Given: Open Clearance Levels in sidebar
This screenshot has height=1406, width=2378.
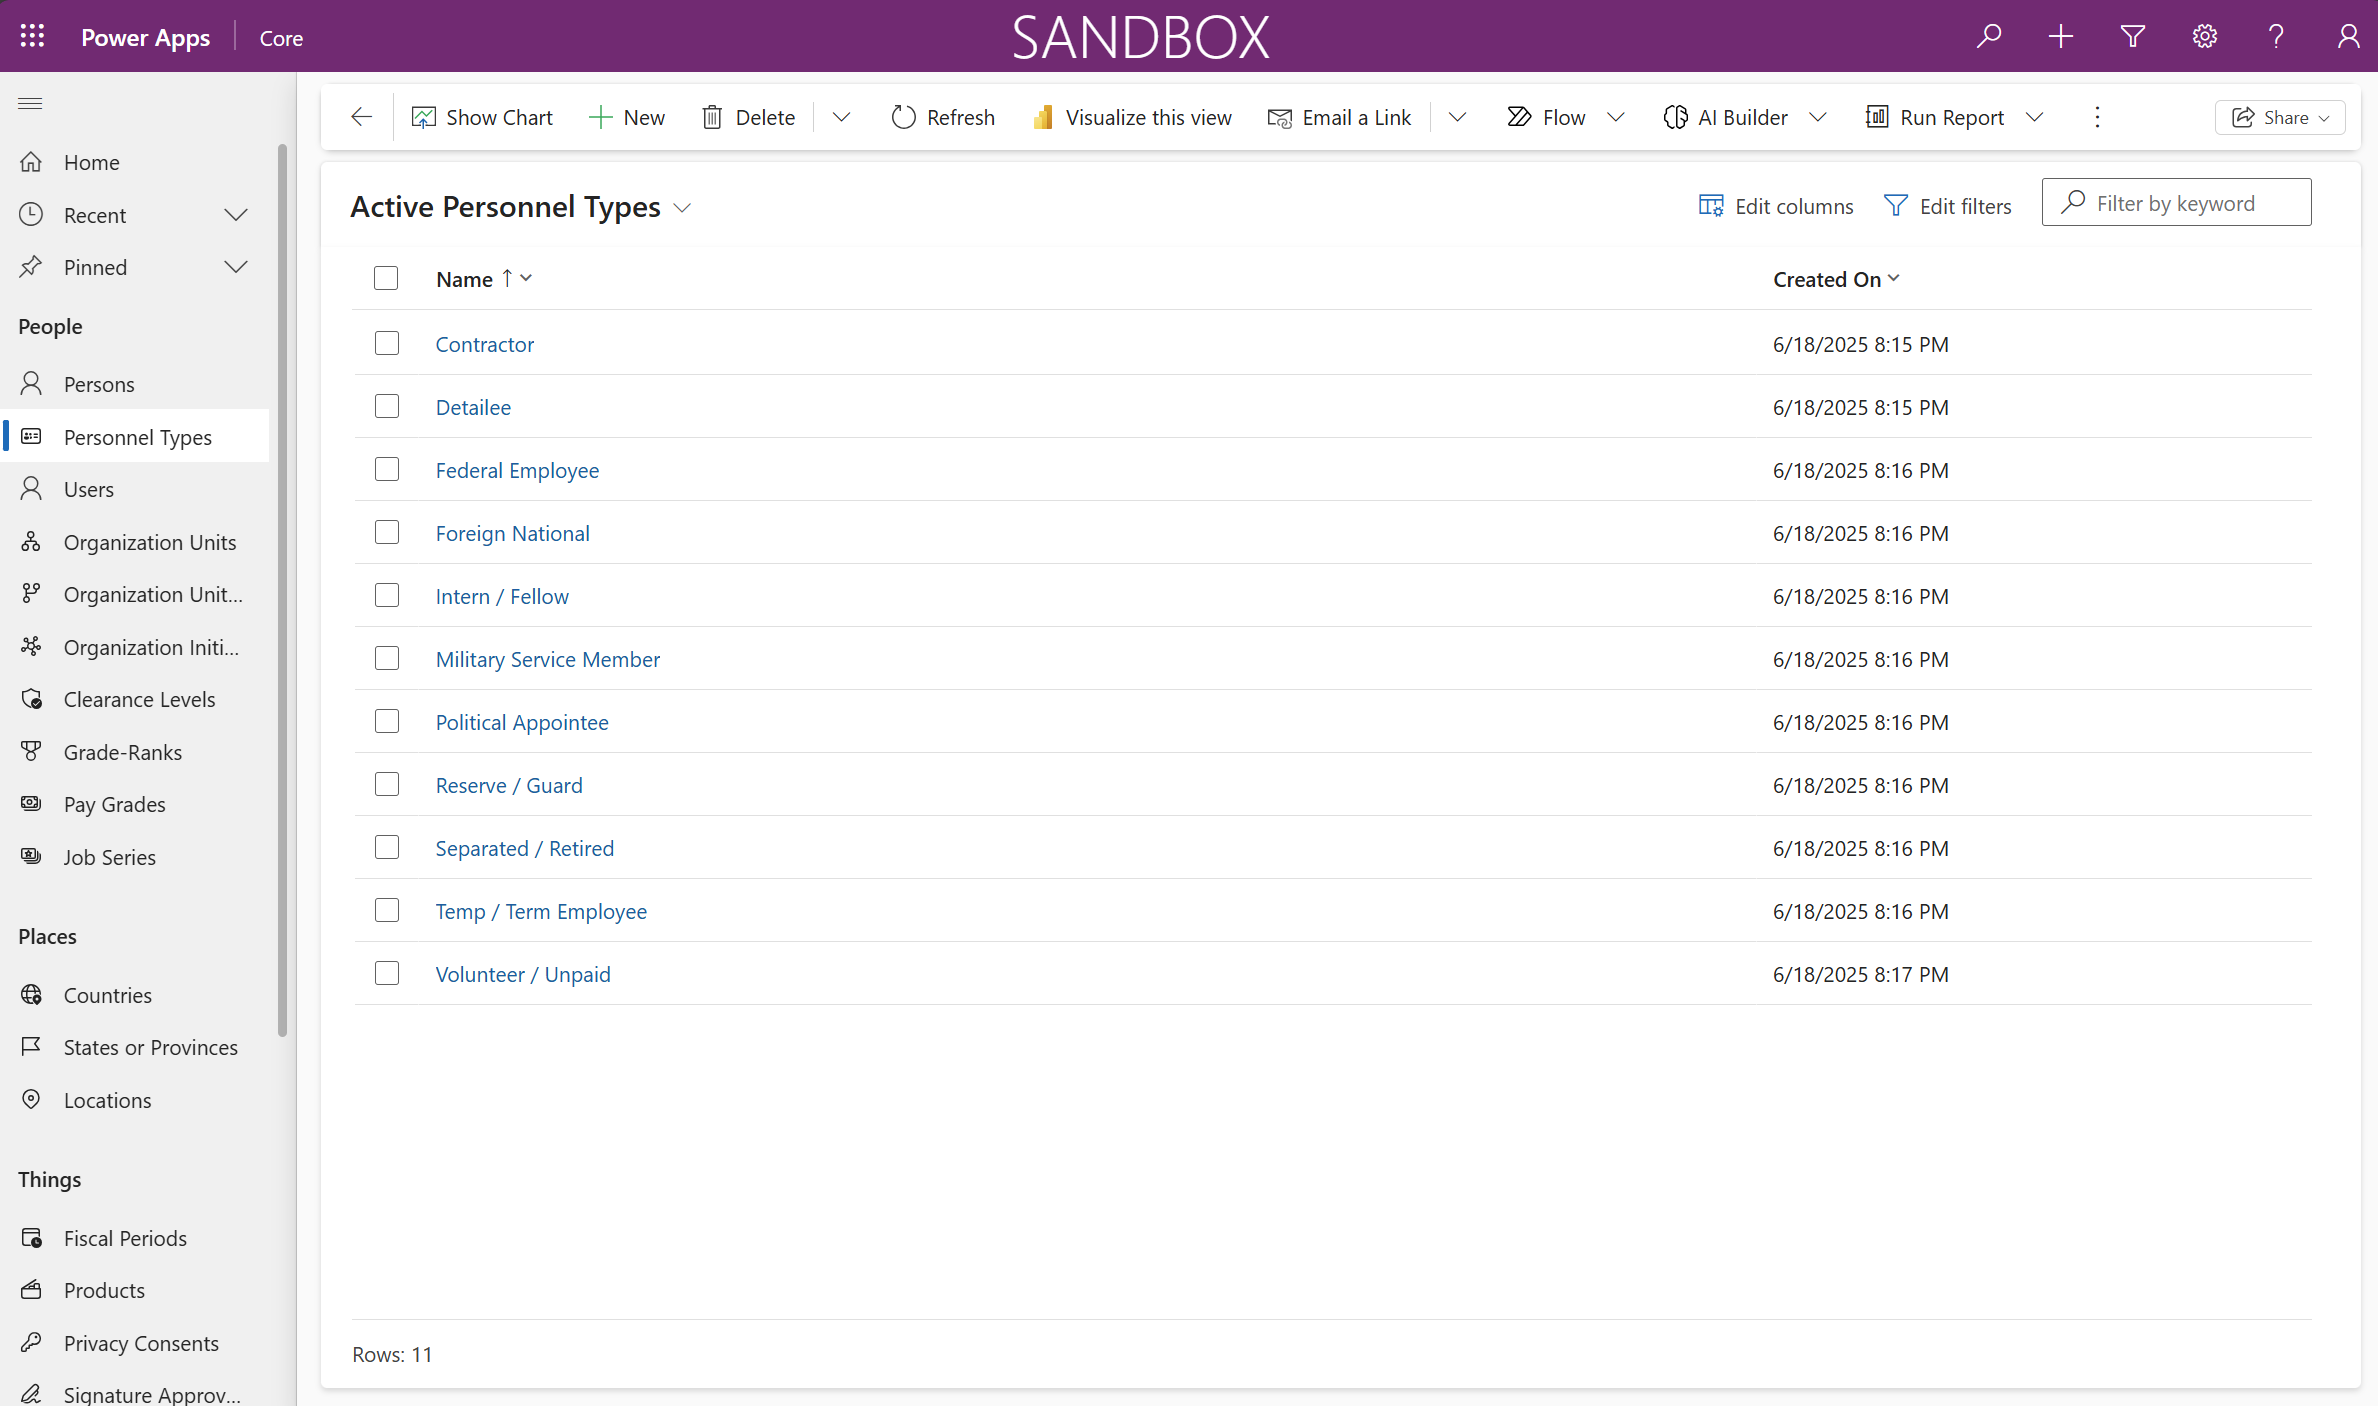Looking at the screenshot, I should tap(135, 699).
